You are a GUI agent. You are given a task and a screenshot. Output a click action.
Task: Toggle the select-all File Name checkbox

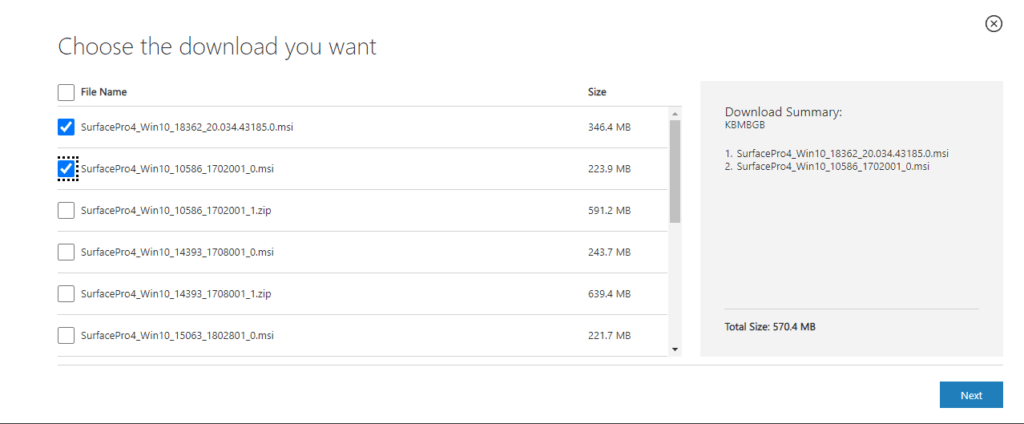pos(66,92)
